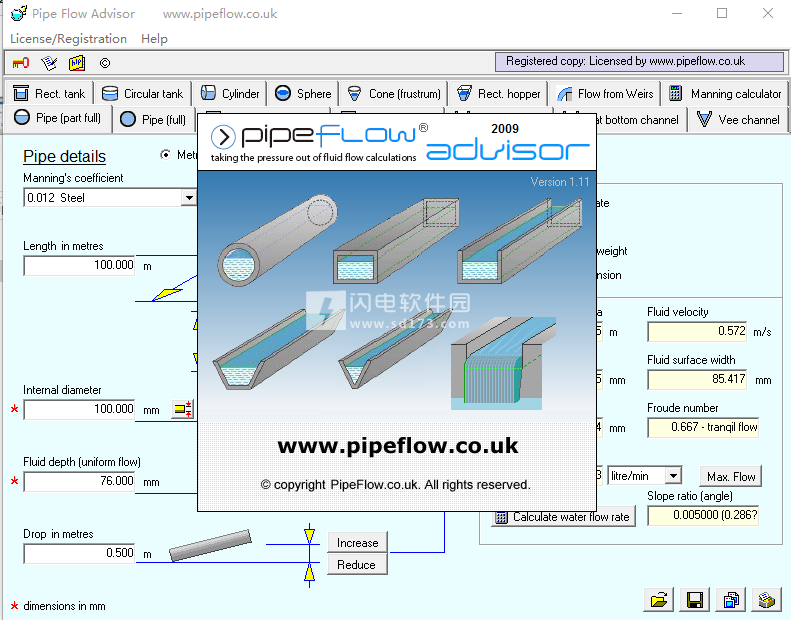791x620 pixels.
Task: Expand Manning's coefficient dropdown
Action: [x=189, y=197]
